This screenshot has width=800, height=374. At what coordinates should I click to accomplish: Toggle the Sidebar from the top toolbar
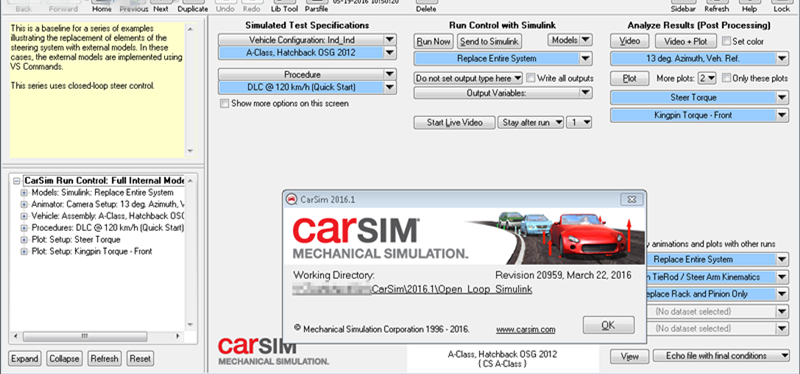point(684,7)
